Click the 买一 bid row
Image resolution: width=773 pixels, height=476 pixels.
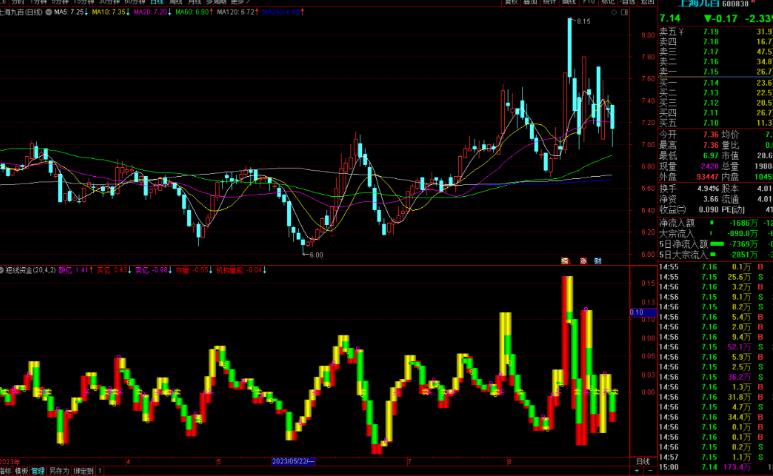[x=716, y=83]
